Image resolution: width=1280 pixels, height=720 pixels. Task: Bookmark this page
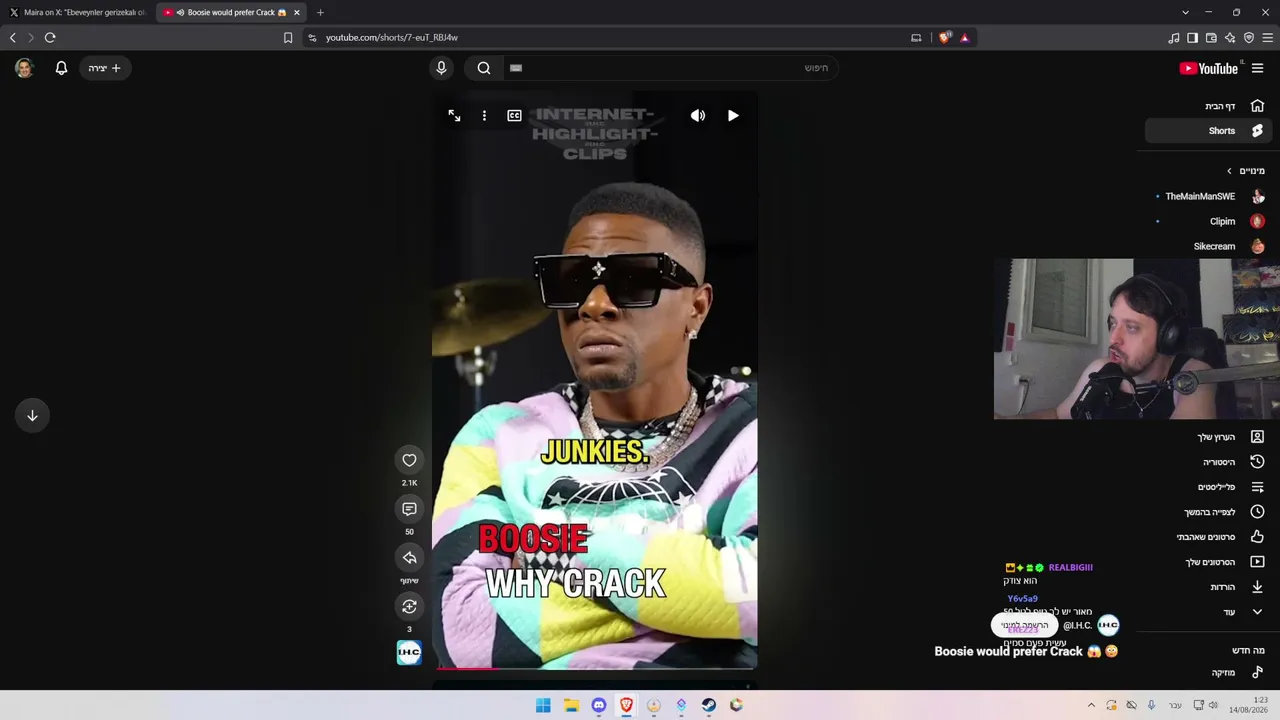coord(288,38)
